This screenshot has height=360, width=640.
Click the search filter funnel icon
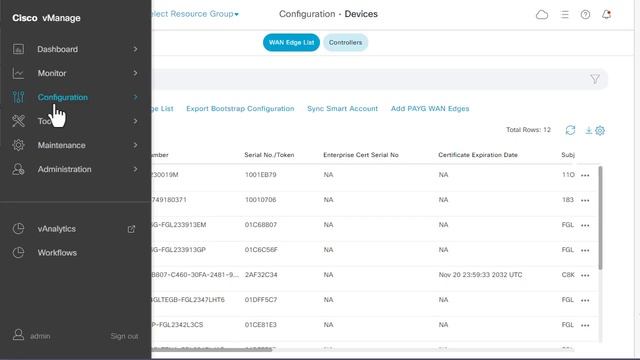[595, 79]
